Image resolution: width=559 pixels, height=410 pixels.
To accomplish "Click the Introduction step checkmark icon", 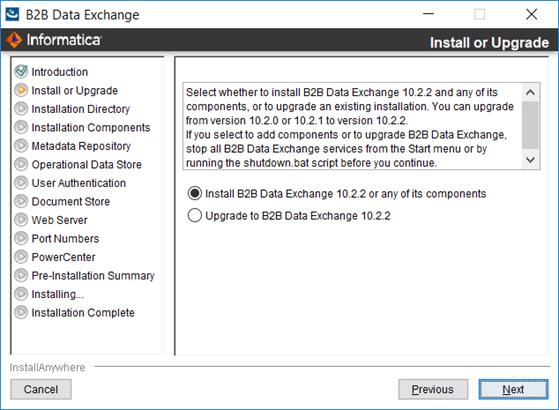I will pos(21,71).
